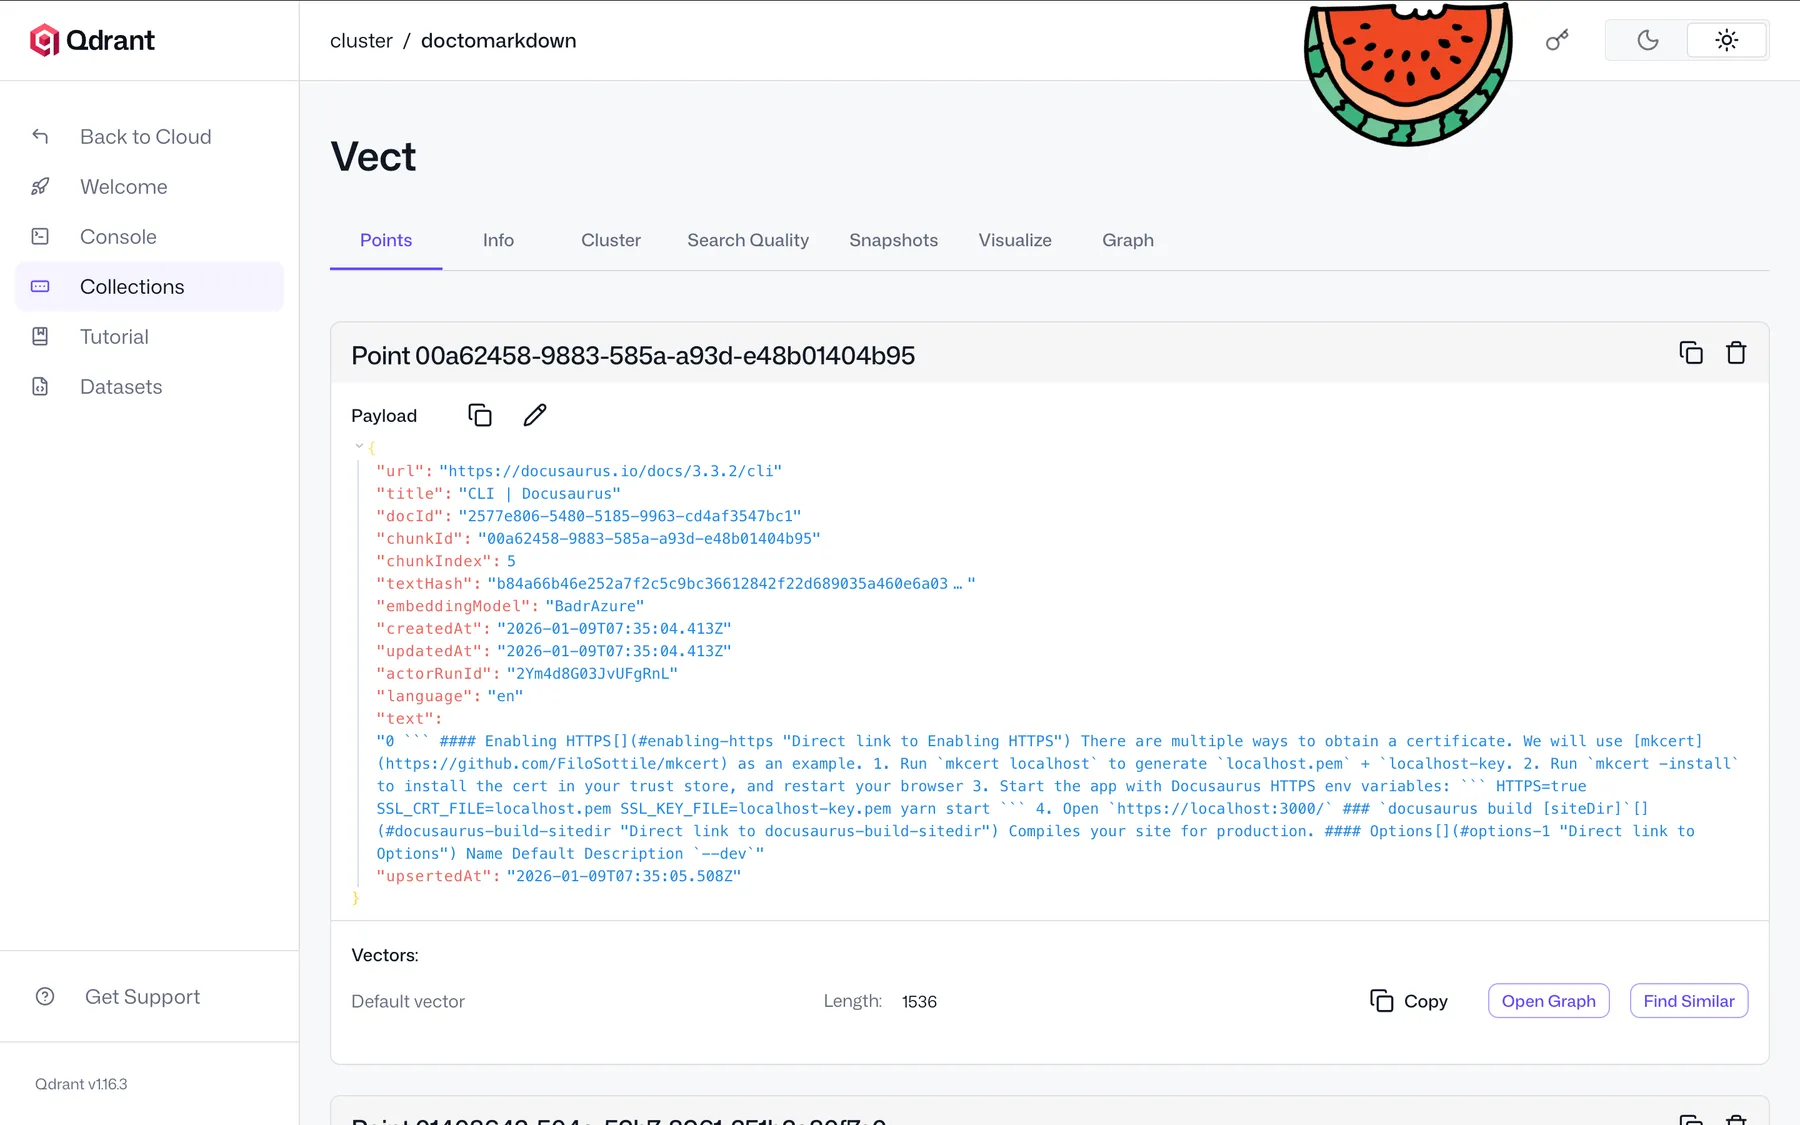Copy the point using header copy icon
Screen dimensions: 1800x1125
pyautogui.click(x=1690, y=353)
